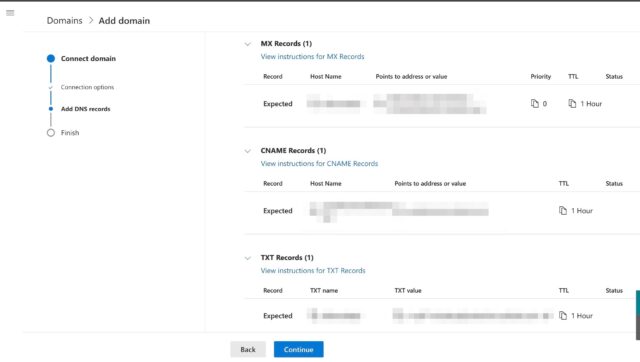Click the Back button
The height and width of the screenshot is (362, 640).
tap(248, 349)
